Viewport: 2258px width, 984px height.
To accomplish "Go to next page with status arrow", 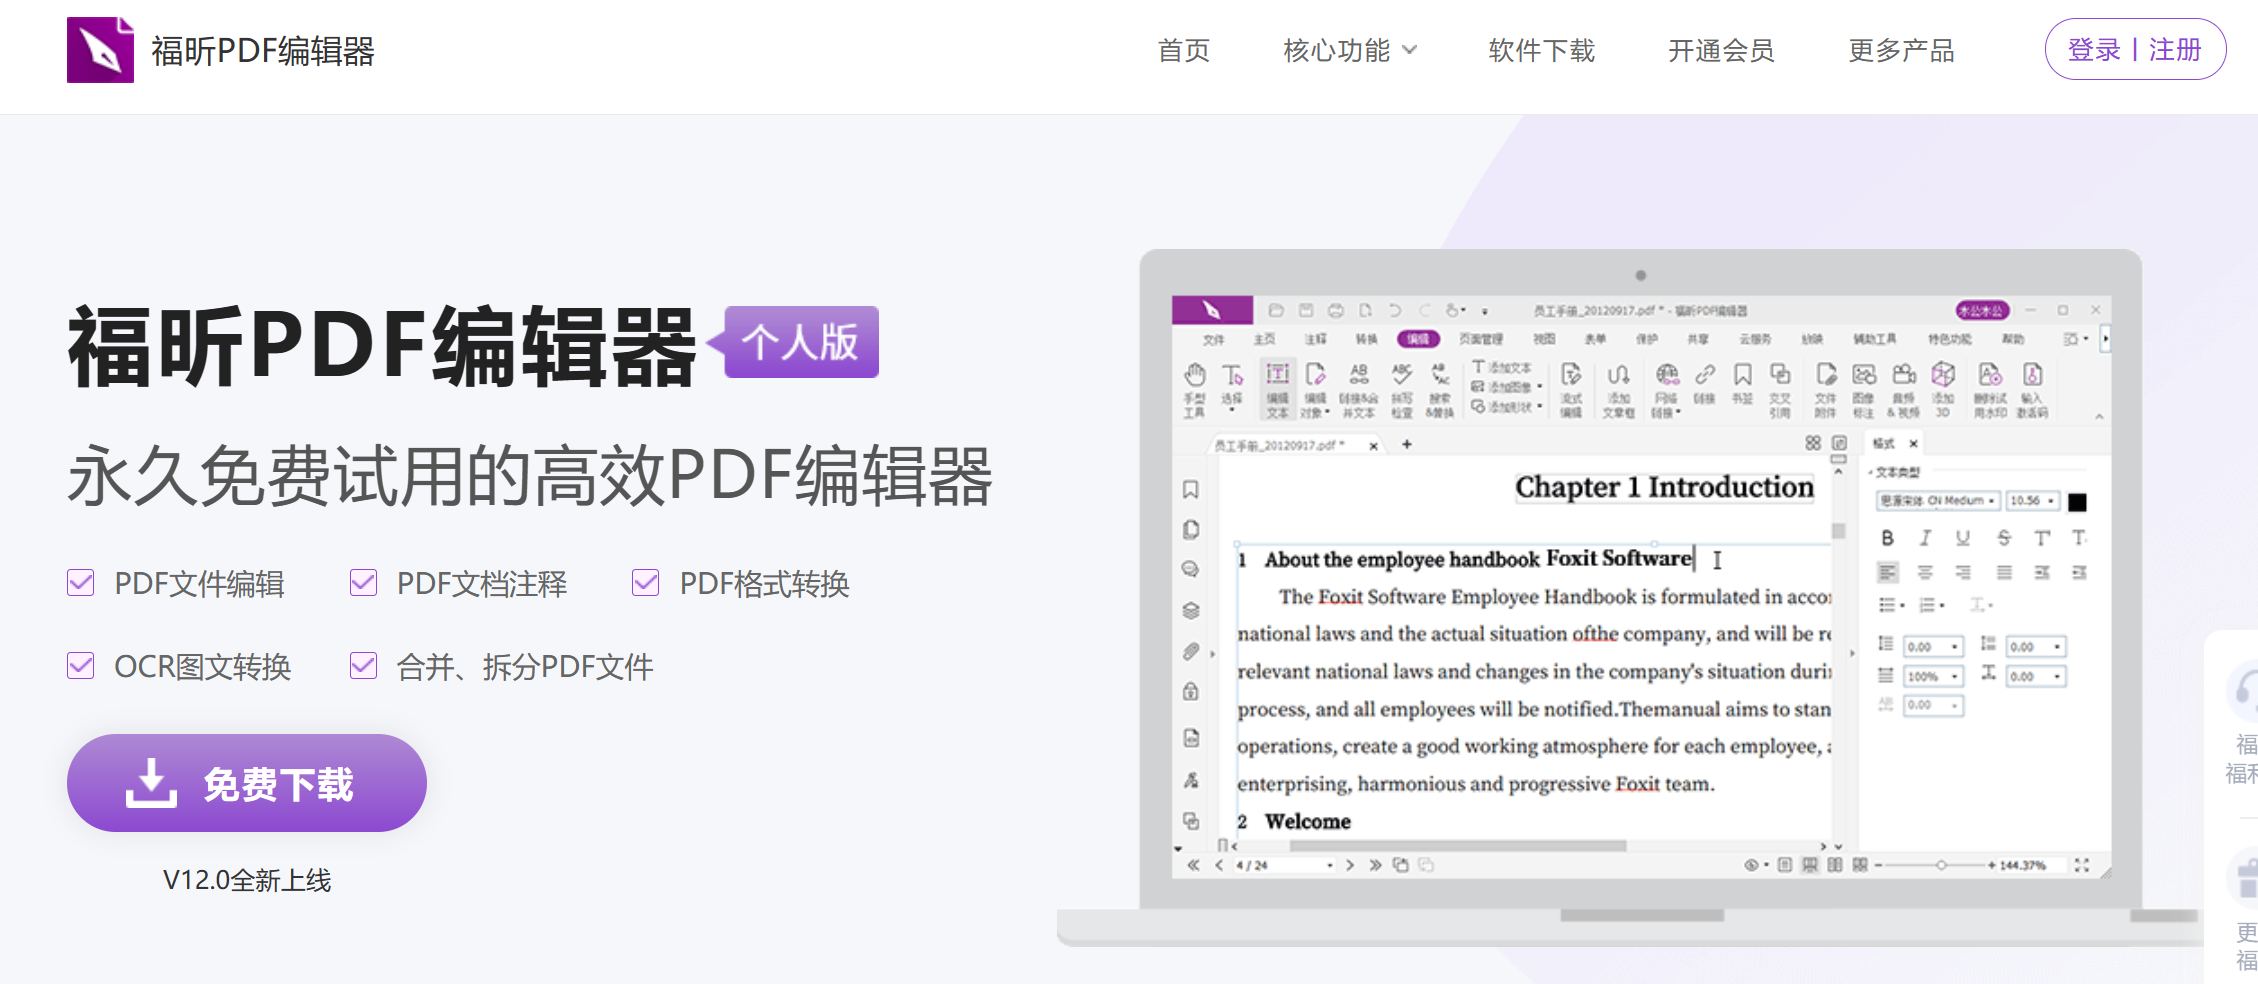I will [x=1350, y=865].
